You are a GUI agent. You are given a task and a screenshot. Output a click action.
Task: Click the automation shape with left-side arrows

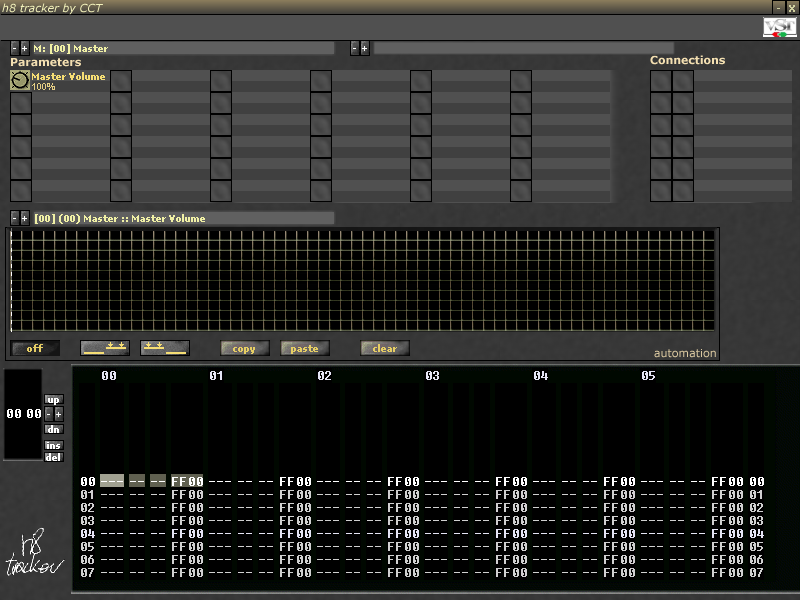[x=165, y=348]
